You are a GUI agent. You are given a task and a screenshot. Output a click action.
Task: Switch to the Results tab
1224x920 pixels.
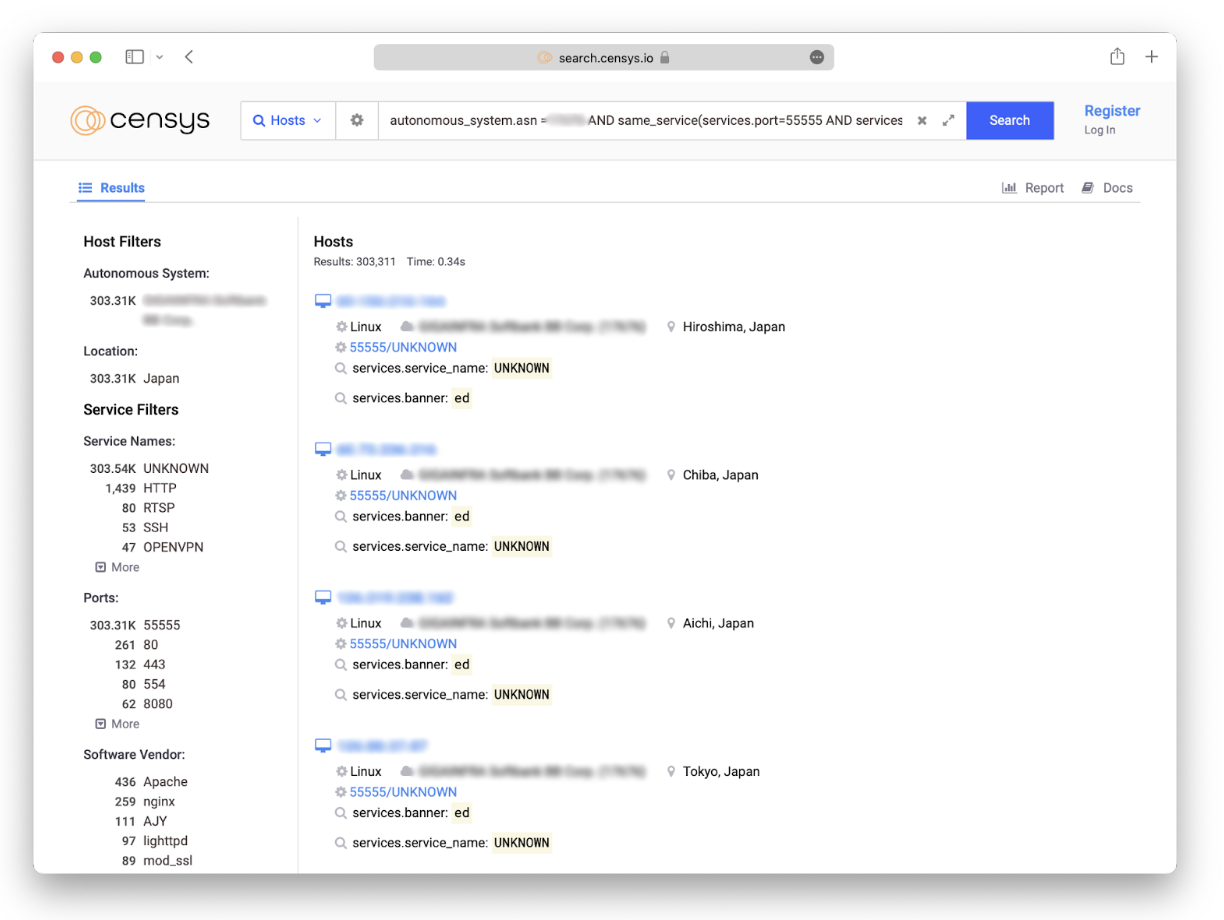[112, 188]
